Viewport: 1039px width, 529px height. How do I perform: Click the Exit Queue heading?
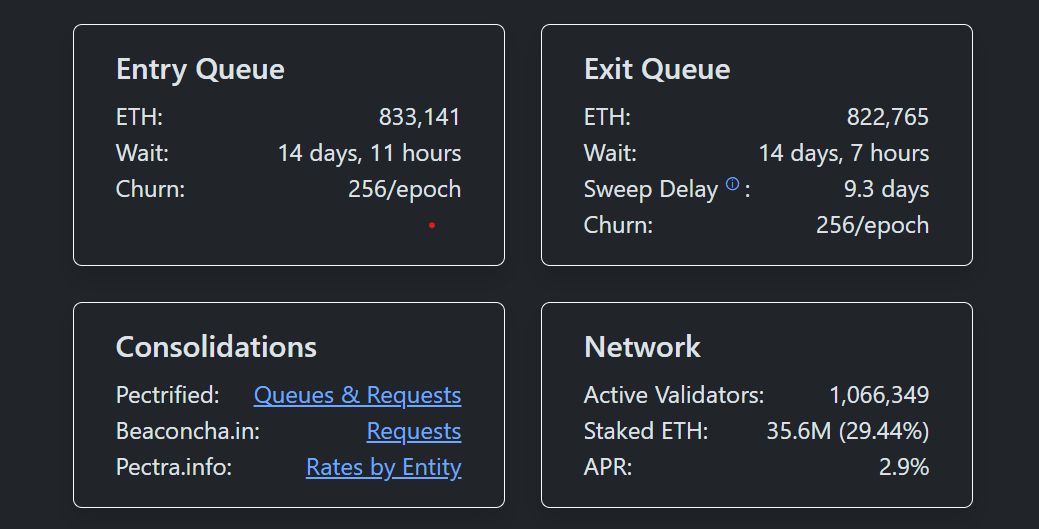(x=656, y=69)
